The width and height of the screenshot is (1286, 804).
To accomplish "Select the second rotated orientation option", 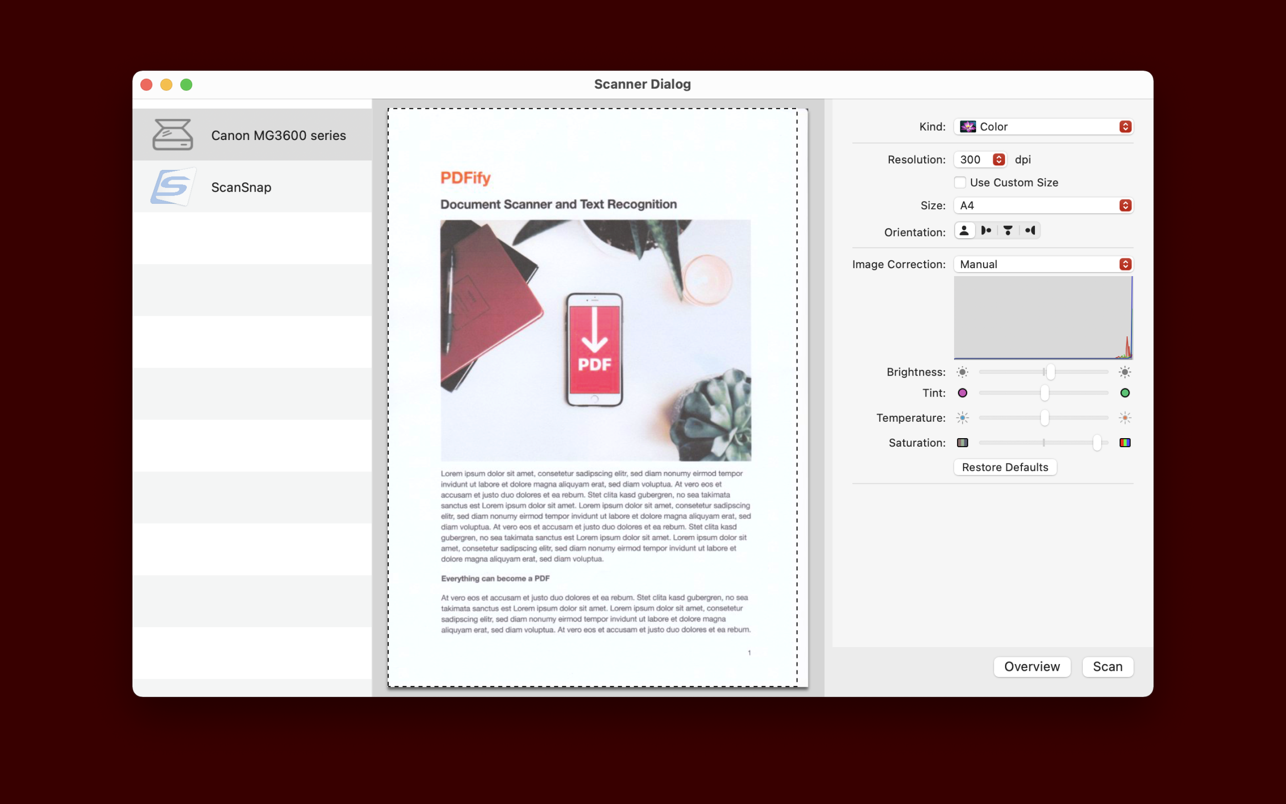I will (x=1030, y=231).
